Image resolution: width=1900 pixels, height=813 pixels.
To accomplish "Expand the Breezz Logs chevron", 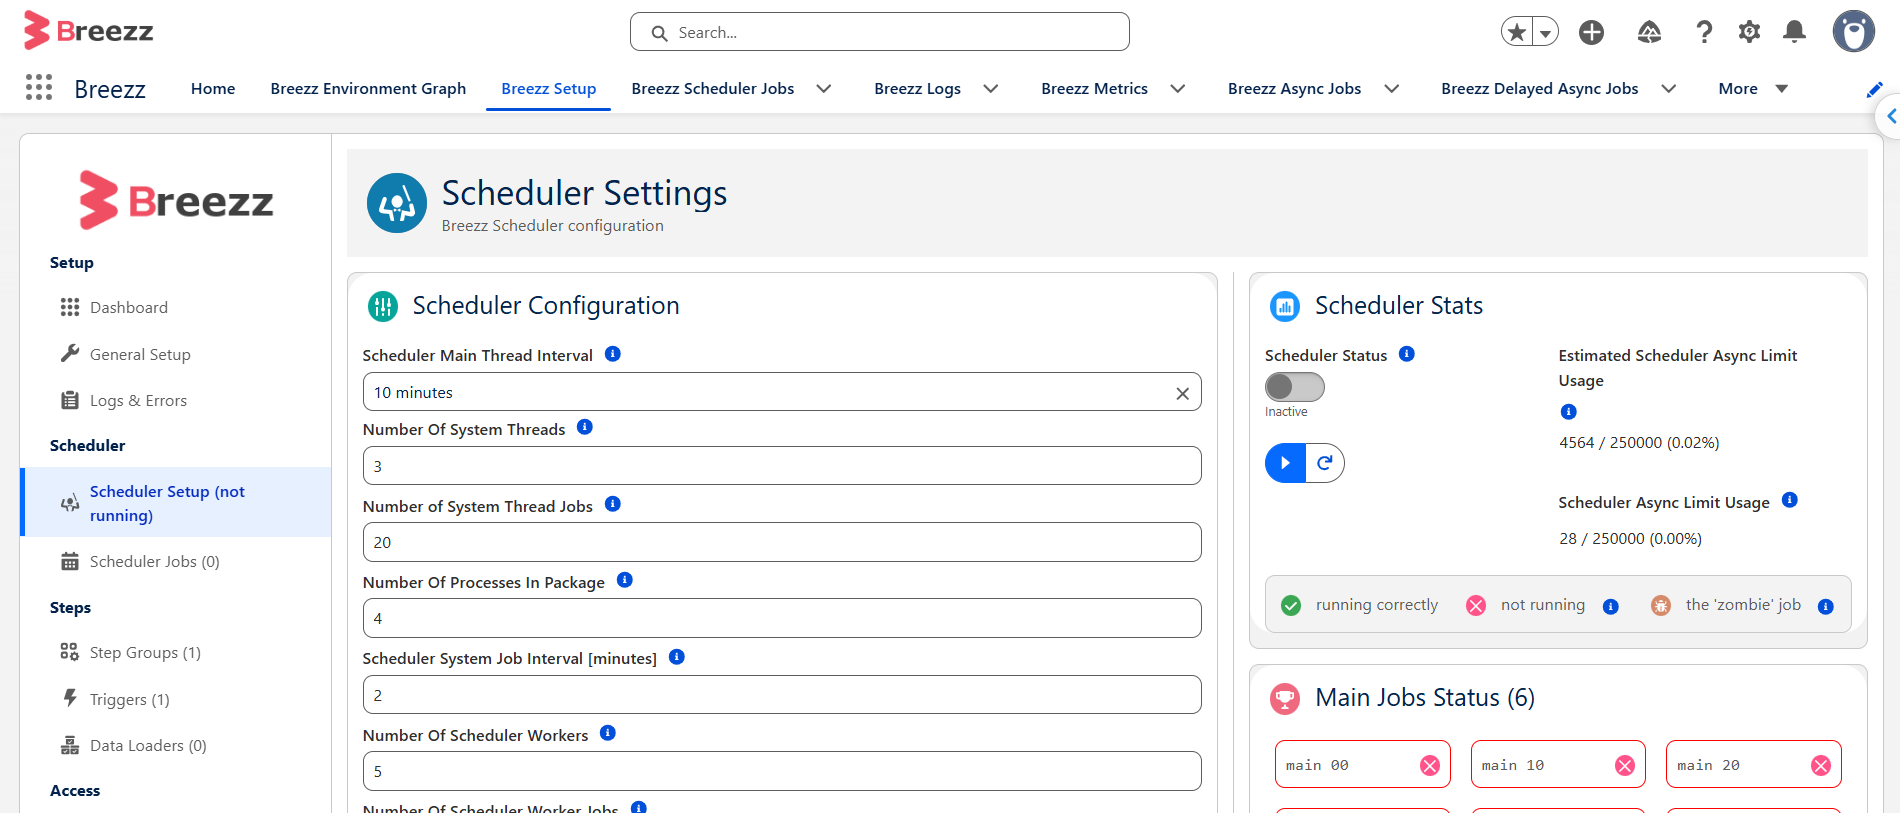I will tap(991, 88).
